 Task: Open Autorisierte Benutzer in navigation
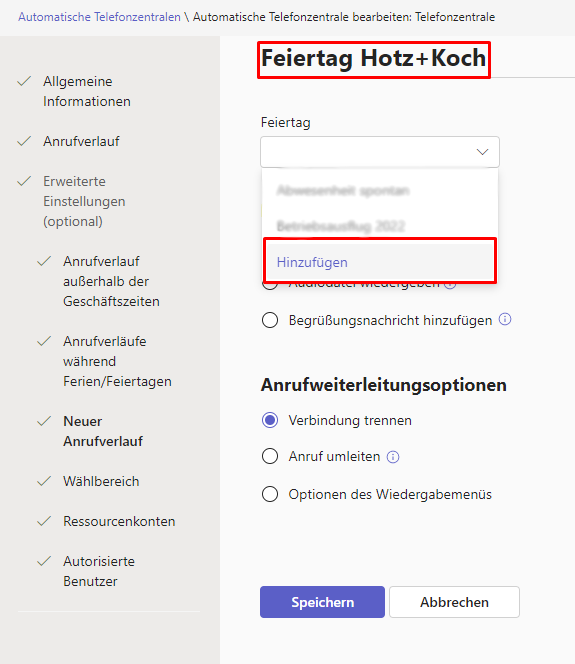[x=99, y=571]
